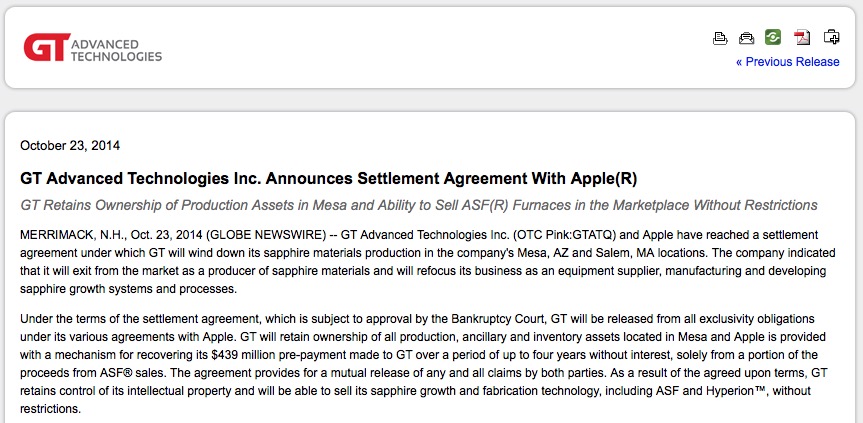Viewport: 863px width, 423px height.
Task: Click the red GT logo mark
Action: click(46, 47)
